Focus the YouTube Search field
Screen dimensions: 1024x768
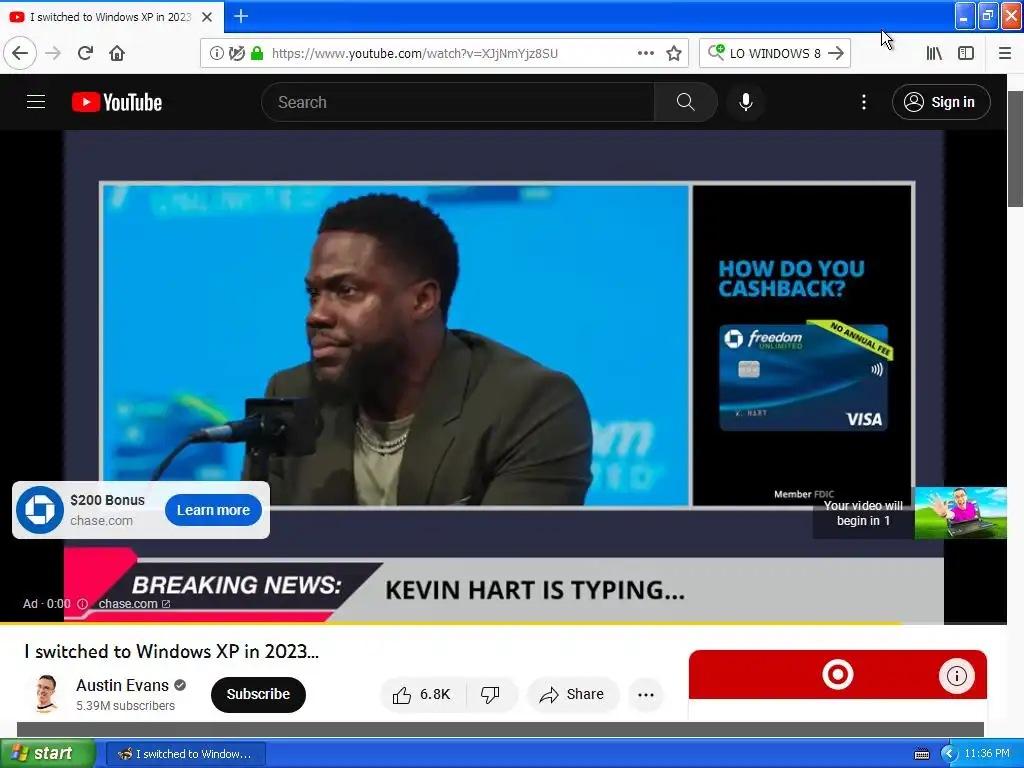pyautogui.click(x=458, y=102)
